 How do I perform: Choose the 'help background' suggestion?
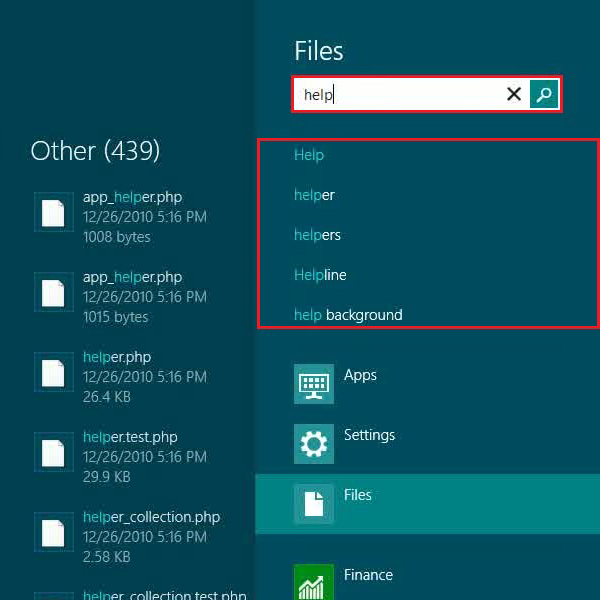(348, 315)
